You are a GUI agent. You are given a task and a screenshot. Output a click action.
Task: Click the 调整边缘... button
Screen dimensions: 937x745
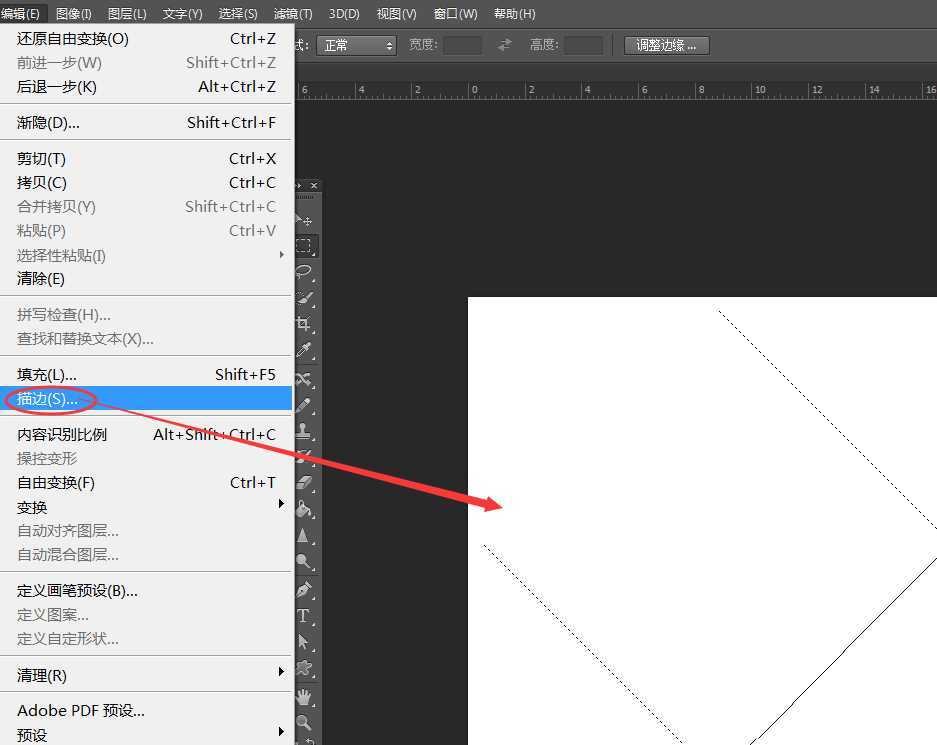click(x=666, y=45)
